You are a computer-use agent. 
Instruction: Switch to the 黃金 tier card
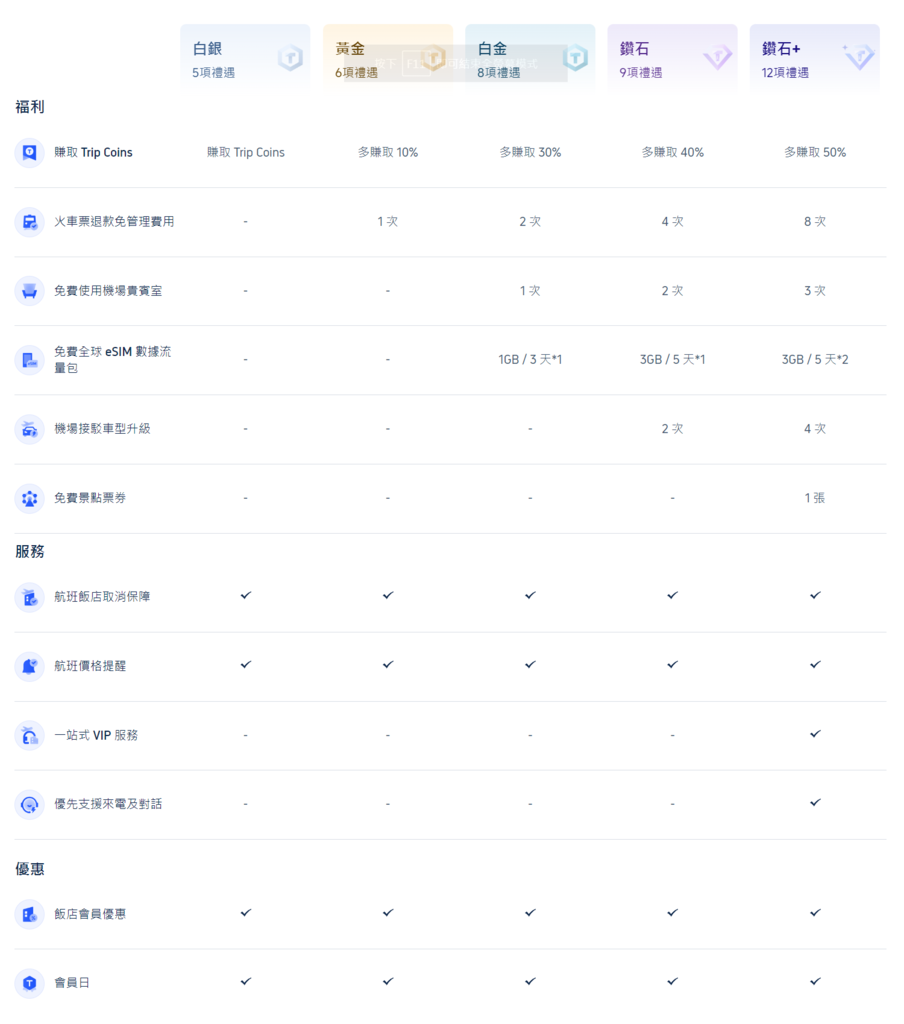tap(388, 57)
